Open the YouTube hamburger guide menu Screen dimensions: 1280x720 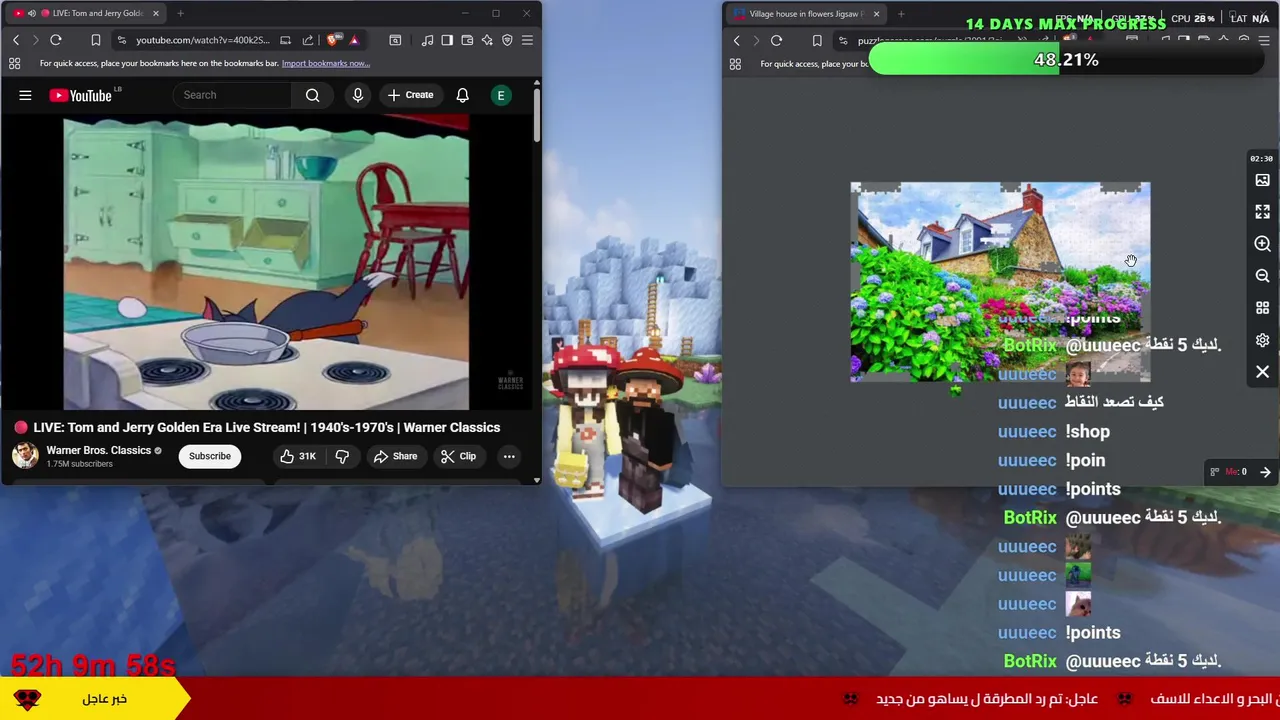pos(25,95)
